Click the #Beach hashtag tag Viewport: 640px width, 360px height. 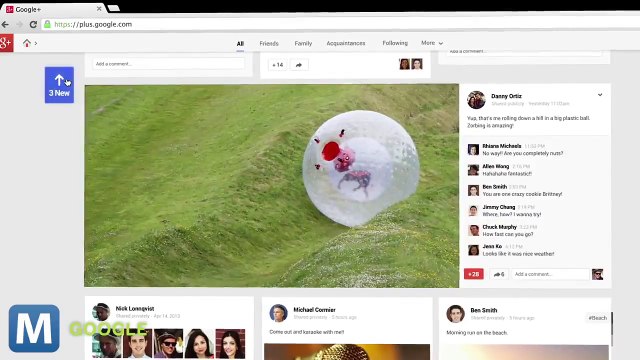(597, 318)
